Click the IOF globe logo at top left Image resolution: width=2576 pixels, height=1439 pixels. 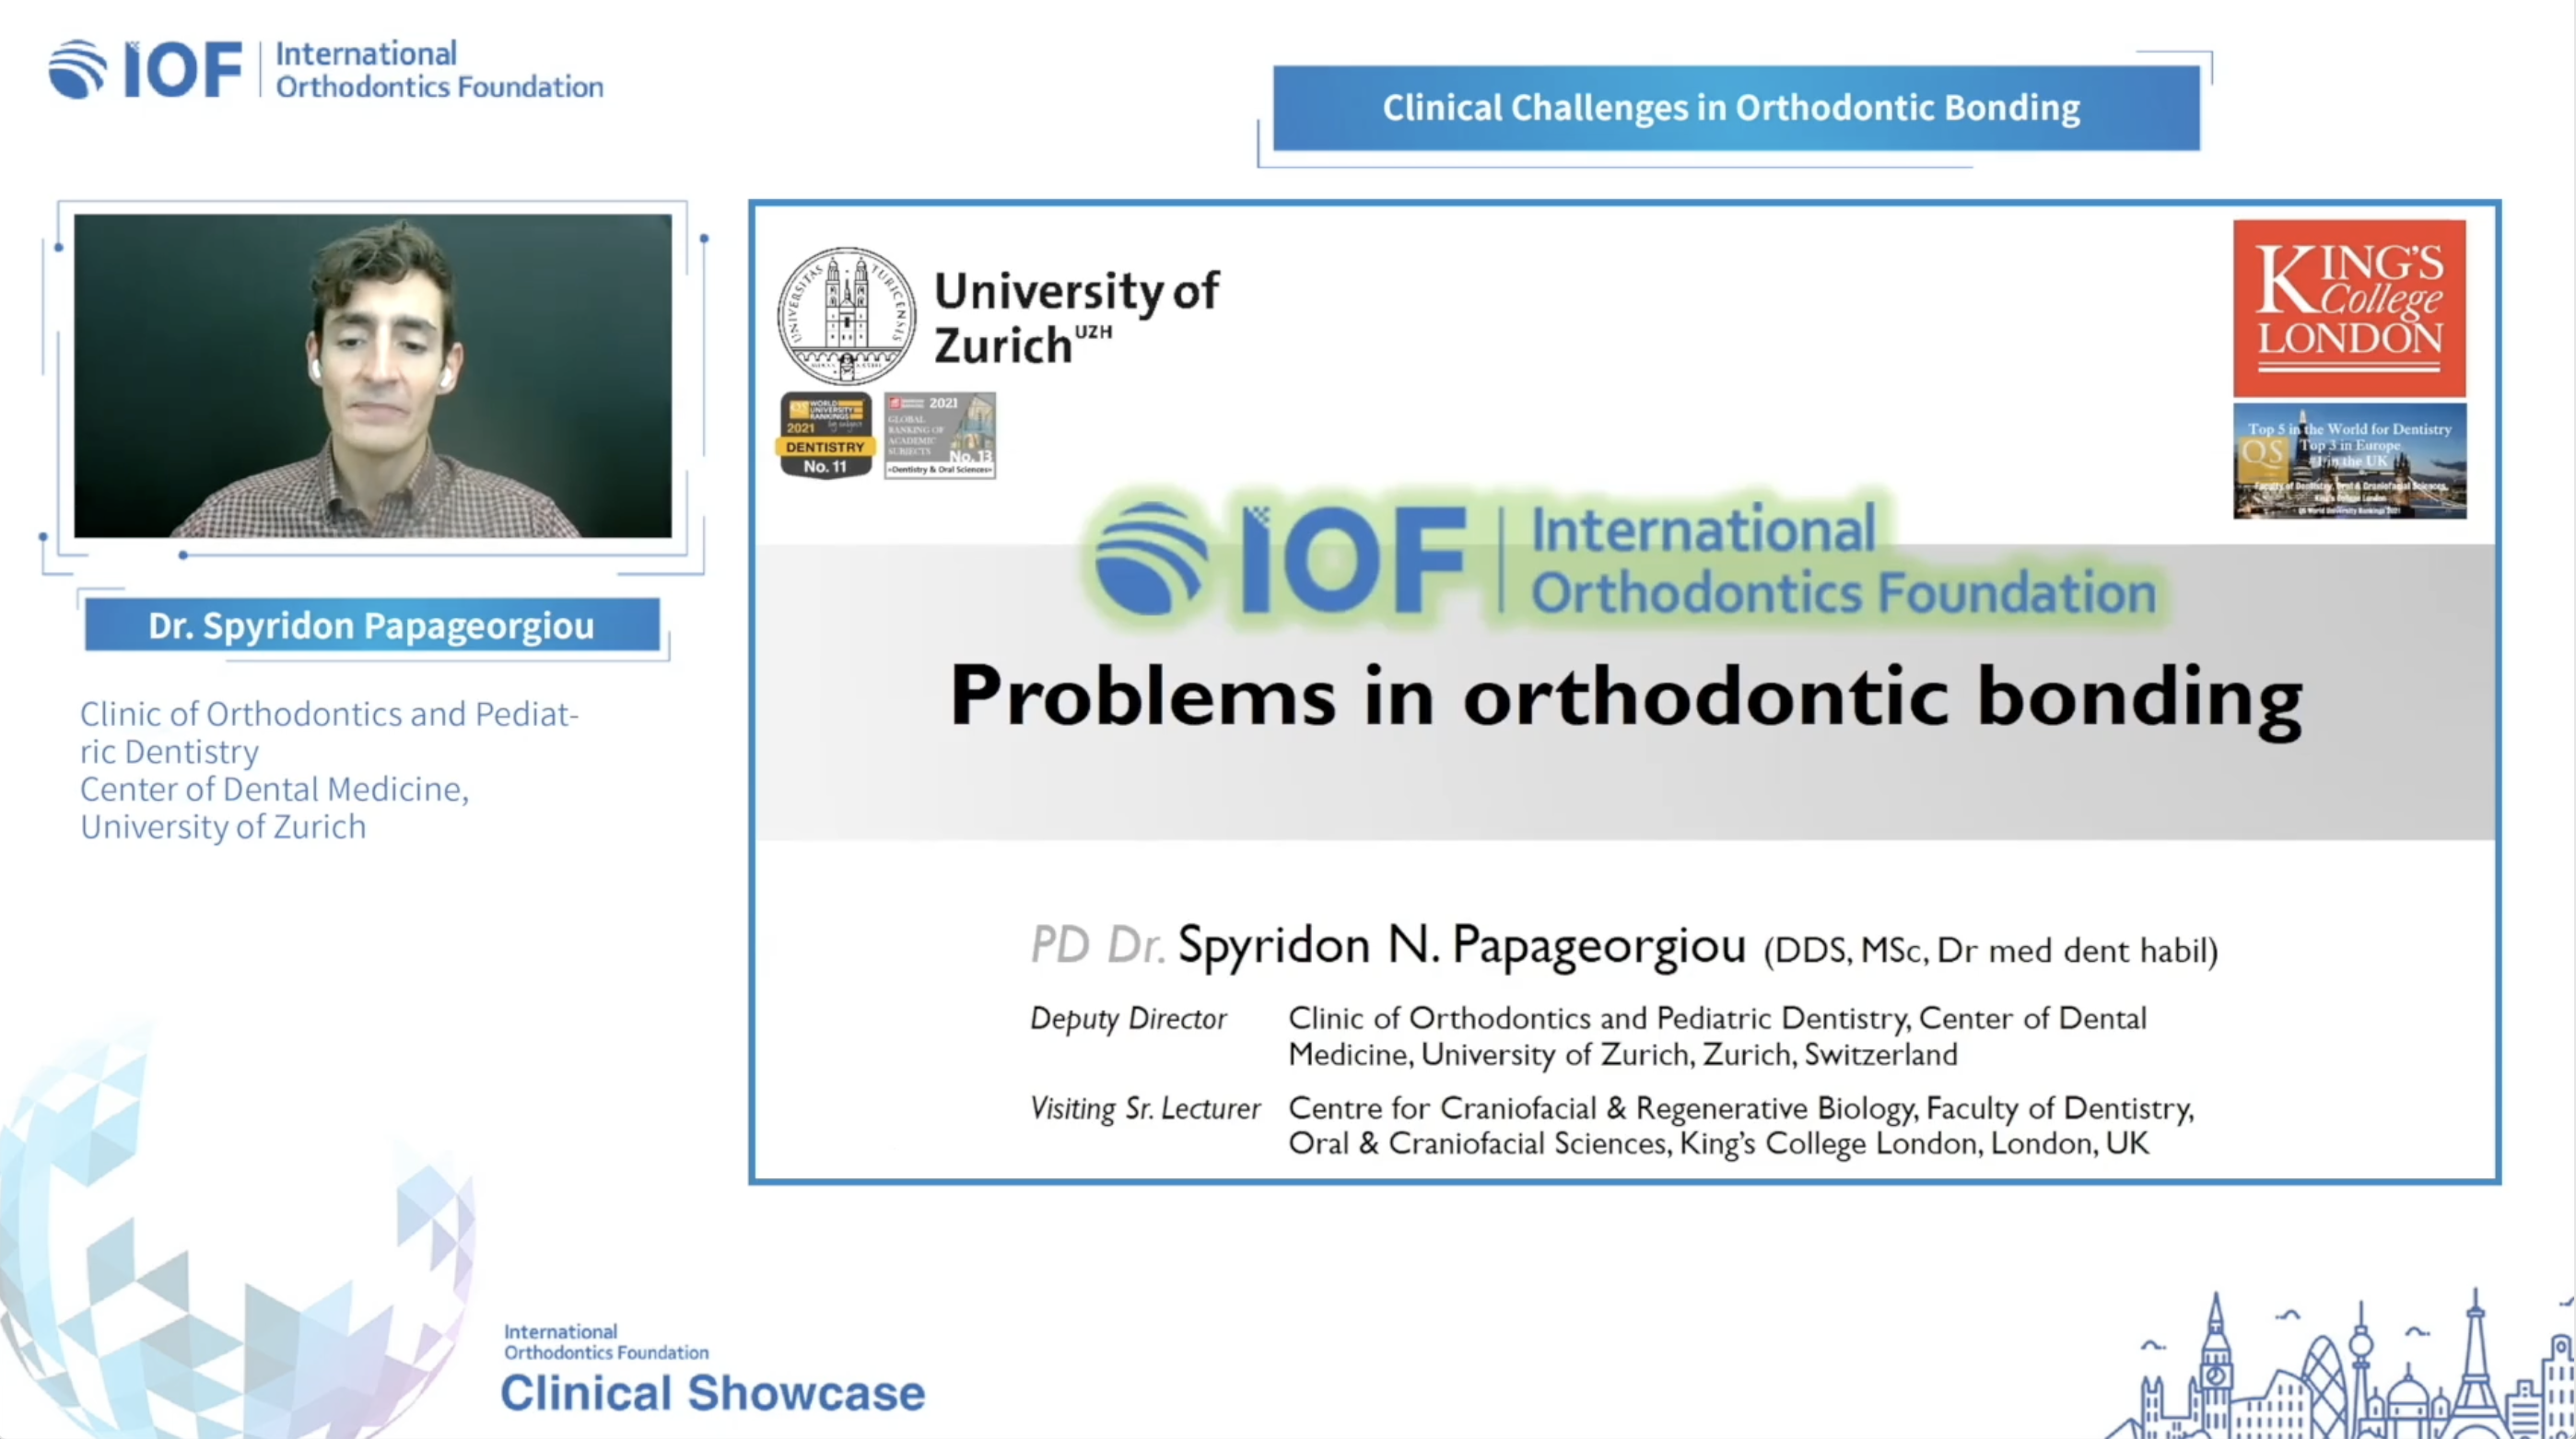(x=78, y=69)
